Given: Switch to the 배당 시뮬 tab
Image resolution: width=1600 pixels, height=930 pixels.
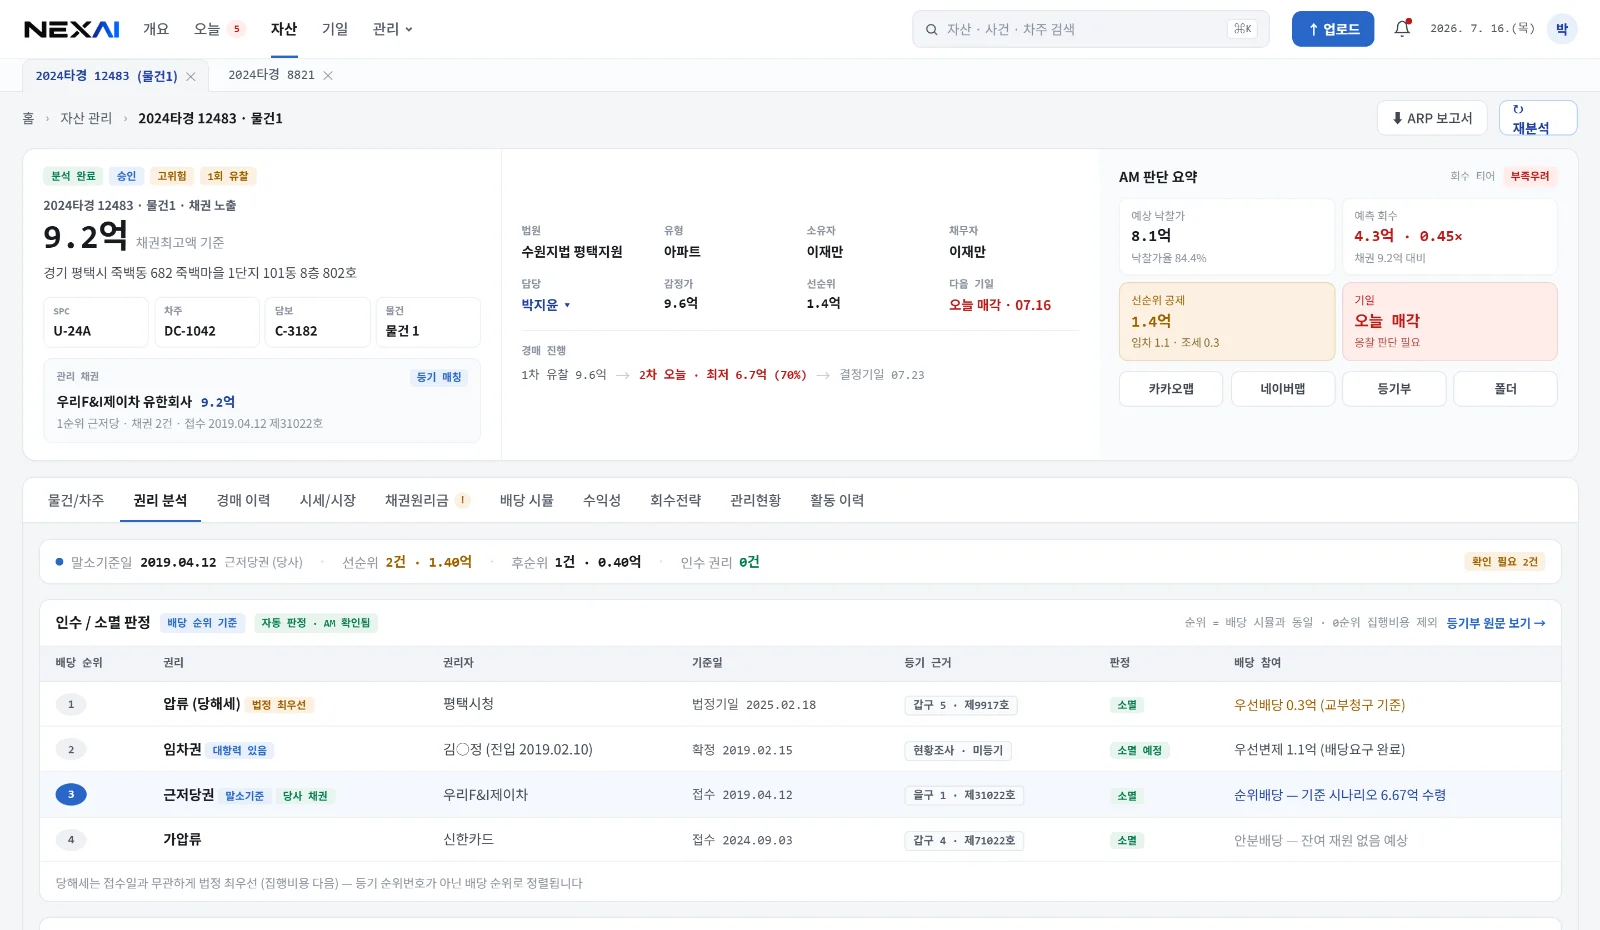Looking at the screenshot, I should pos(527,500).
